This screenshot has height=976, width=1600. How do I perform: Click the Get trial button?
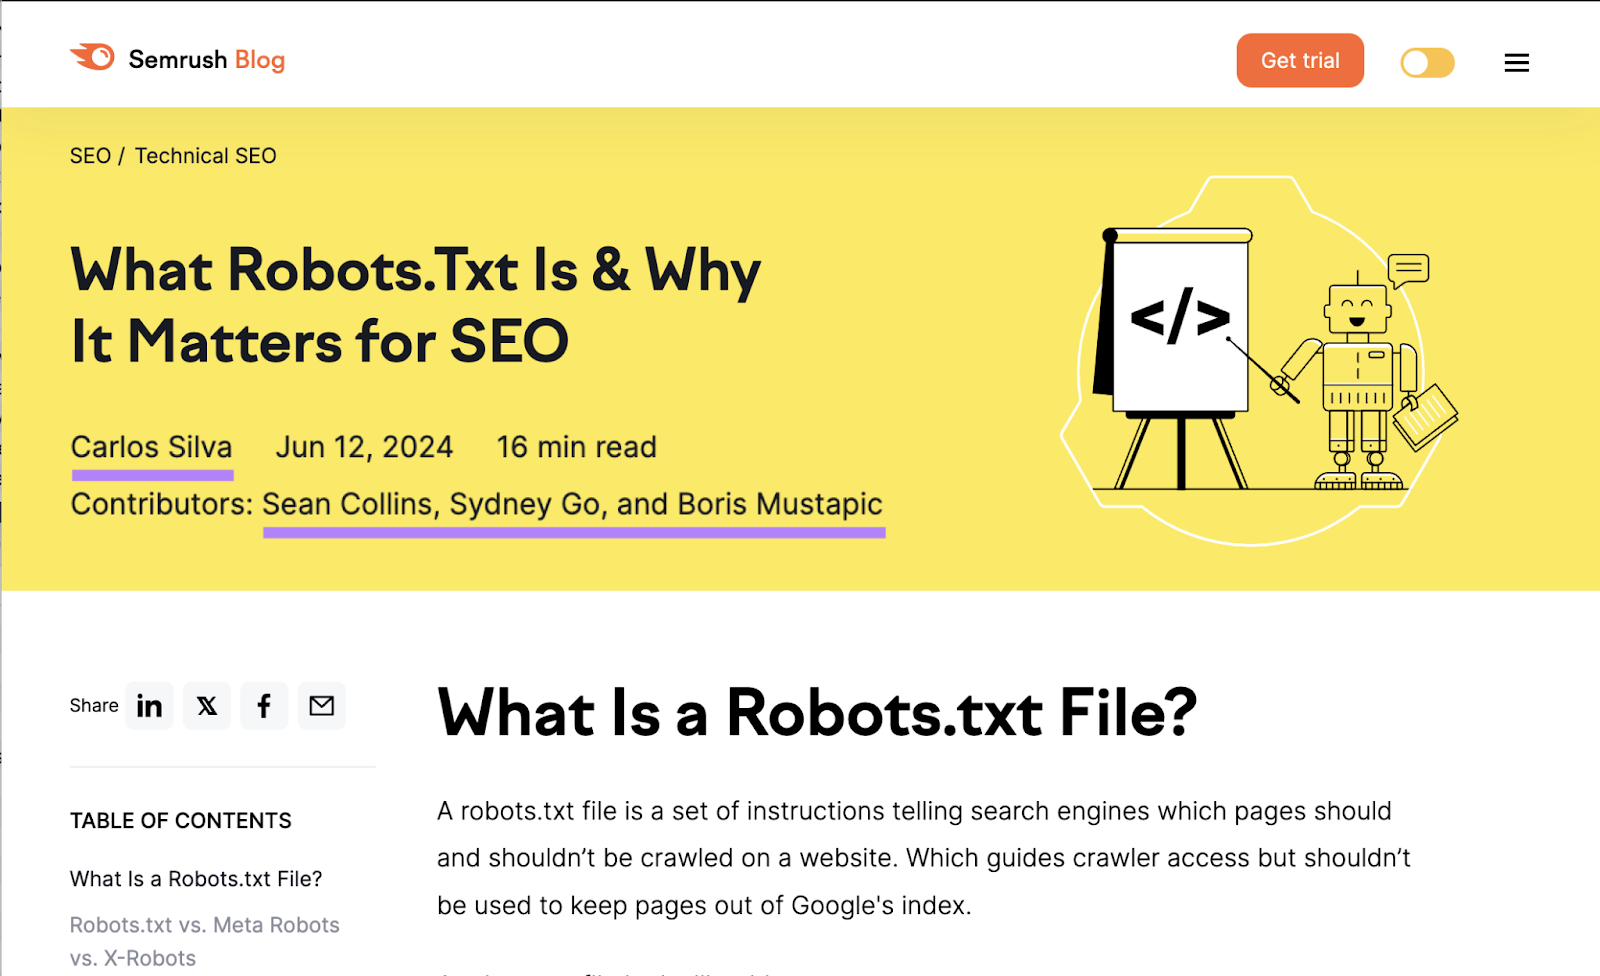click(1299, 60)
